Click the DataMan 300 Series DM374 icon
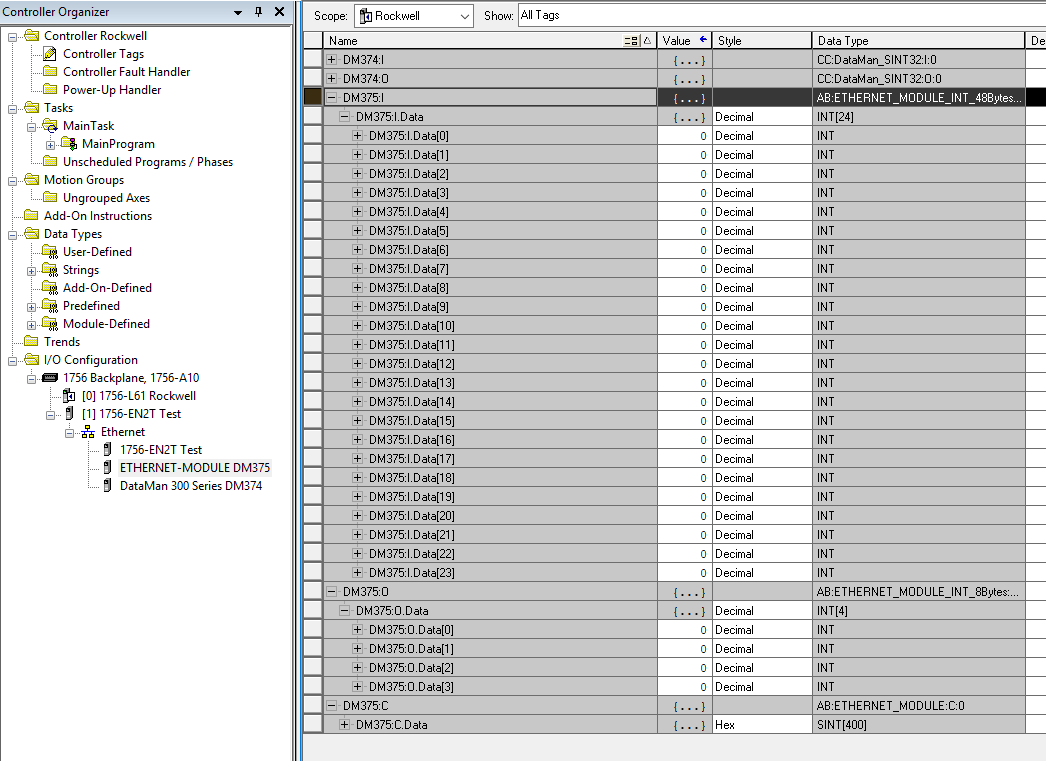This screenshot has height=761, width=1046. coord(108,486)
